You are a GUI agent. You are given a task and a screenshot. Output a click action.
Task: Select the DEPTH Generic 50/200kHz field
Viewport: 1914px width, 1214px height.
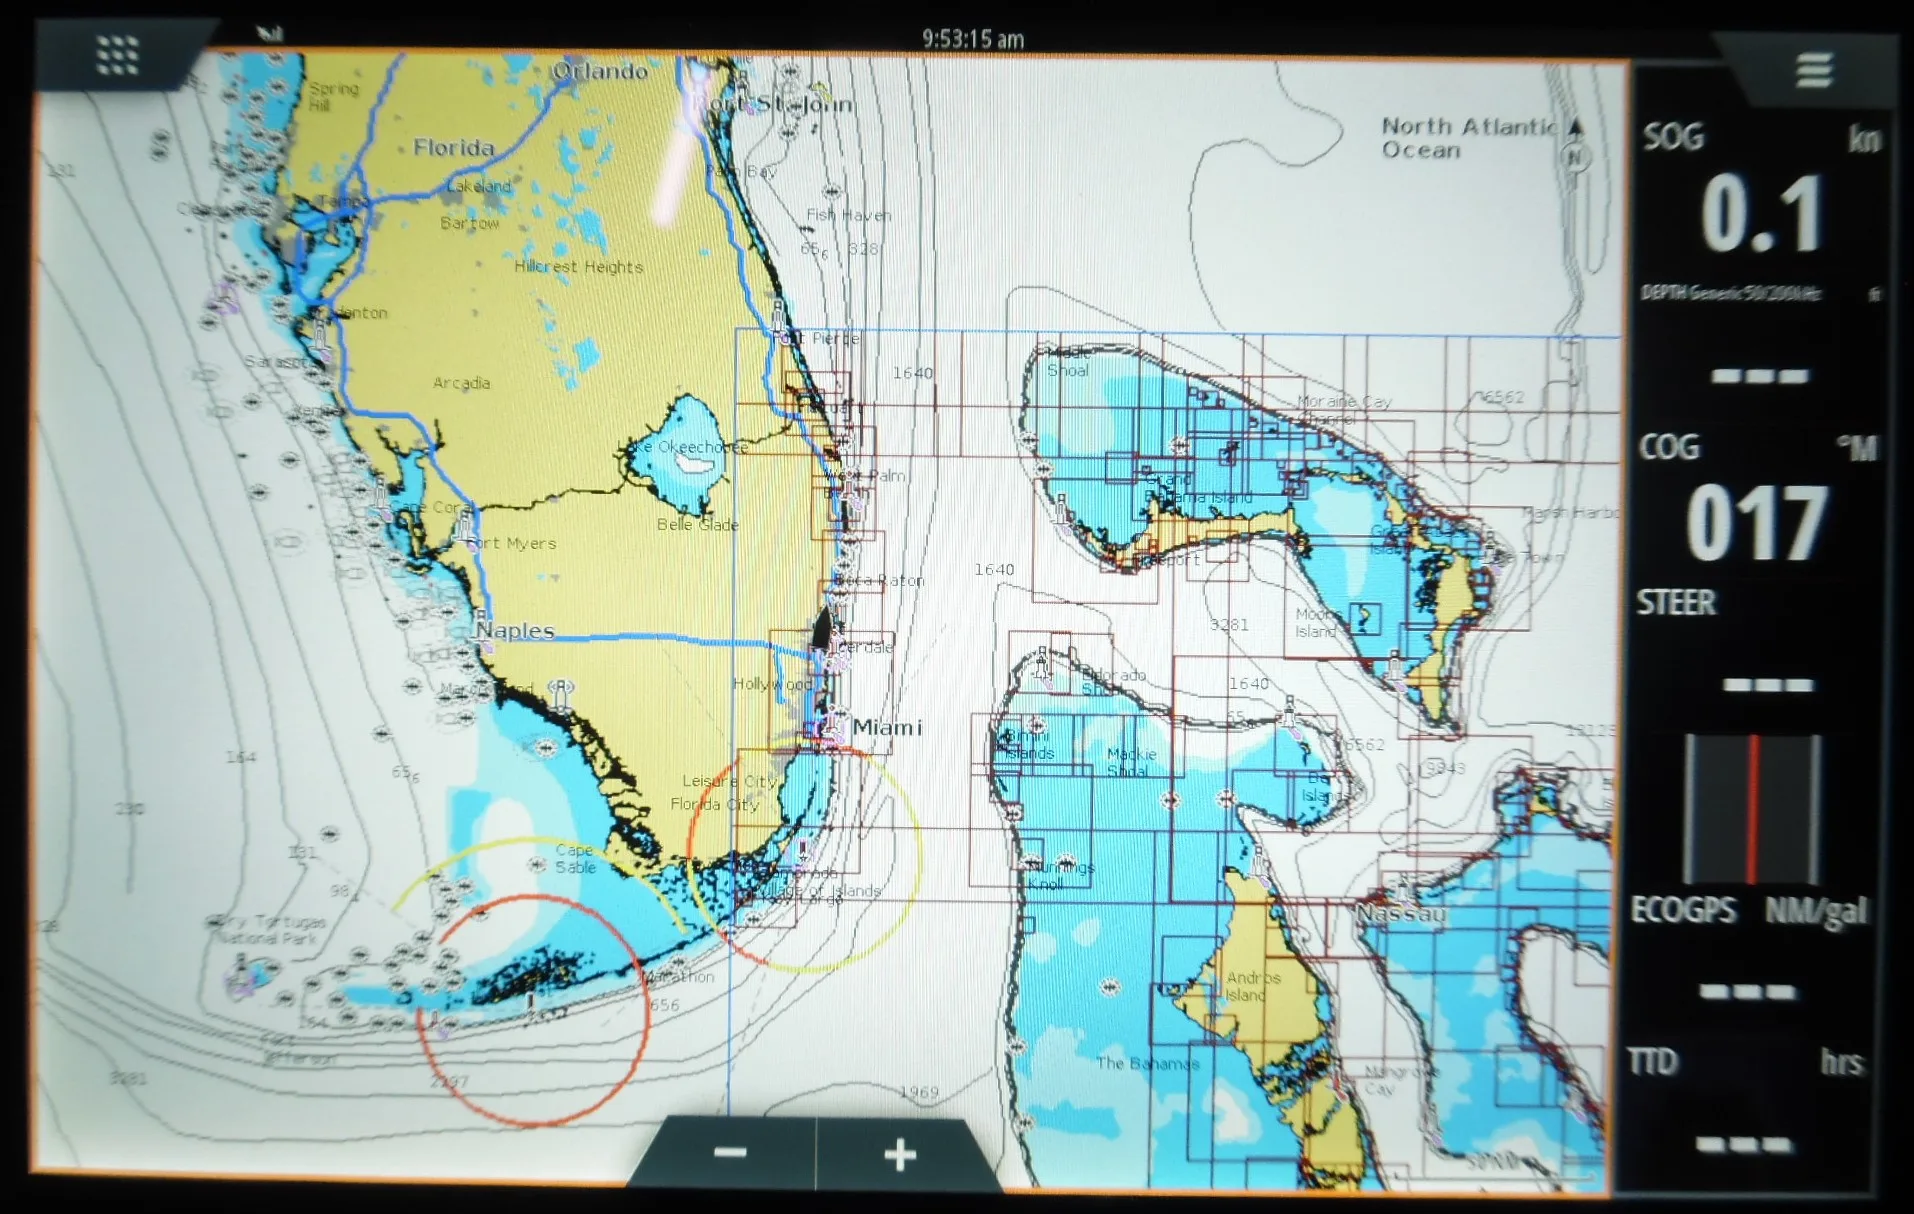1730,294
